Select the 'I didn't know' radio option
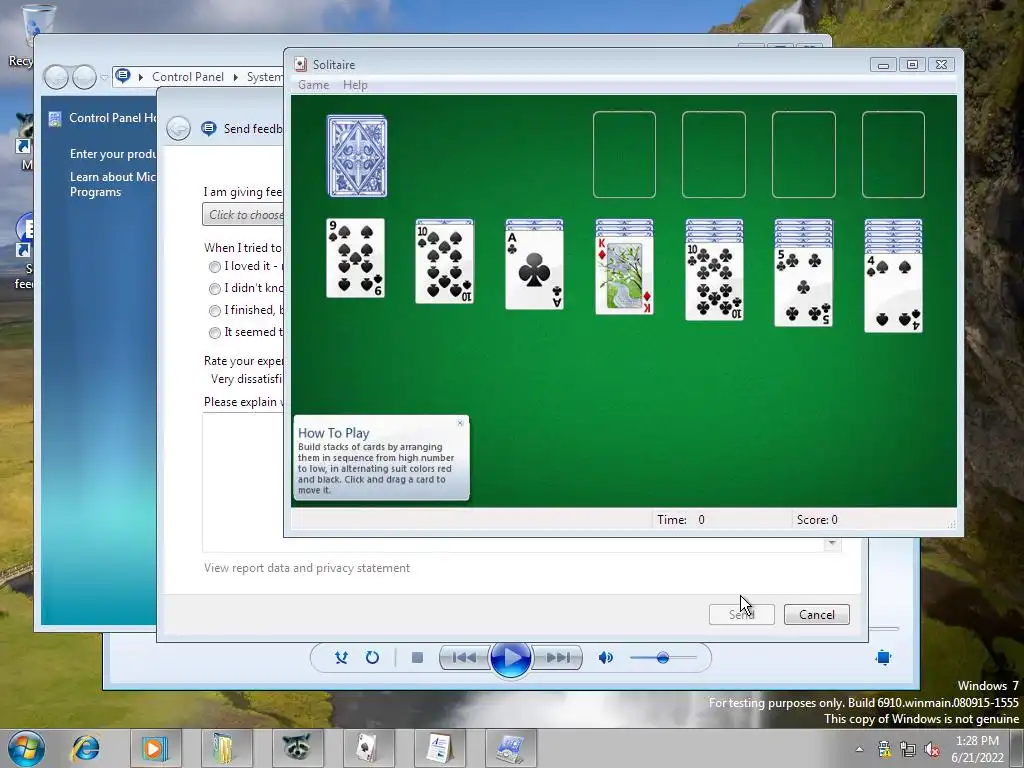This screenshot has height=768, width=1024. pos(215,289)
